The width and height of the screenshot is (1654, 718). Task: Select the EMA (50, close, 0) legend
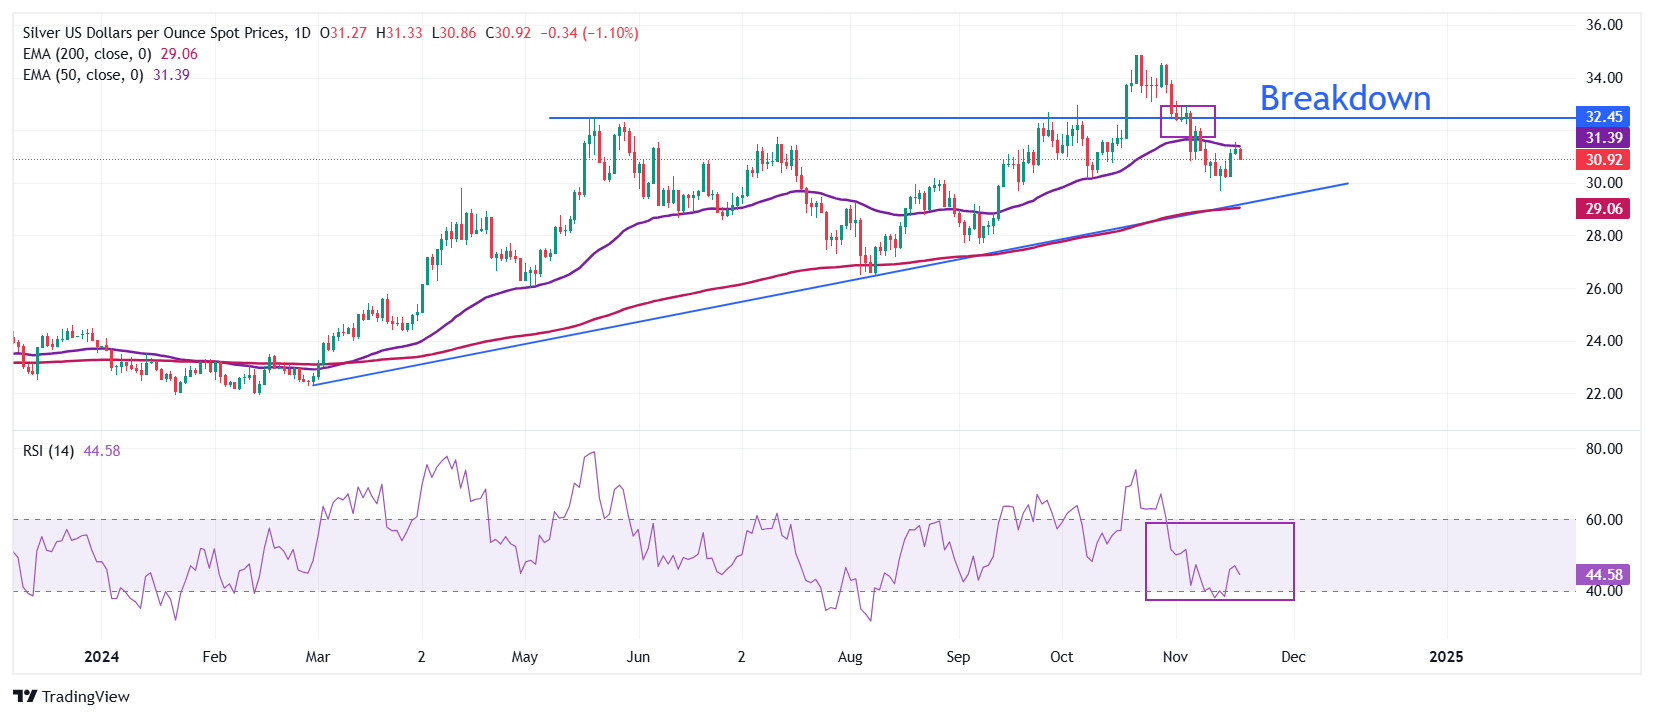click(x=84, y=75)
